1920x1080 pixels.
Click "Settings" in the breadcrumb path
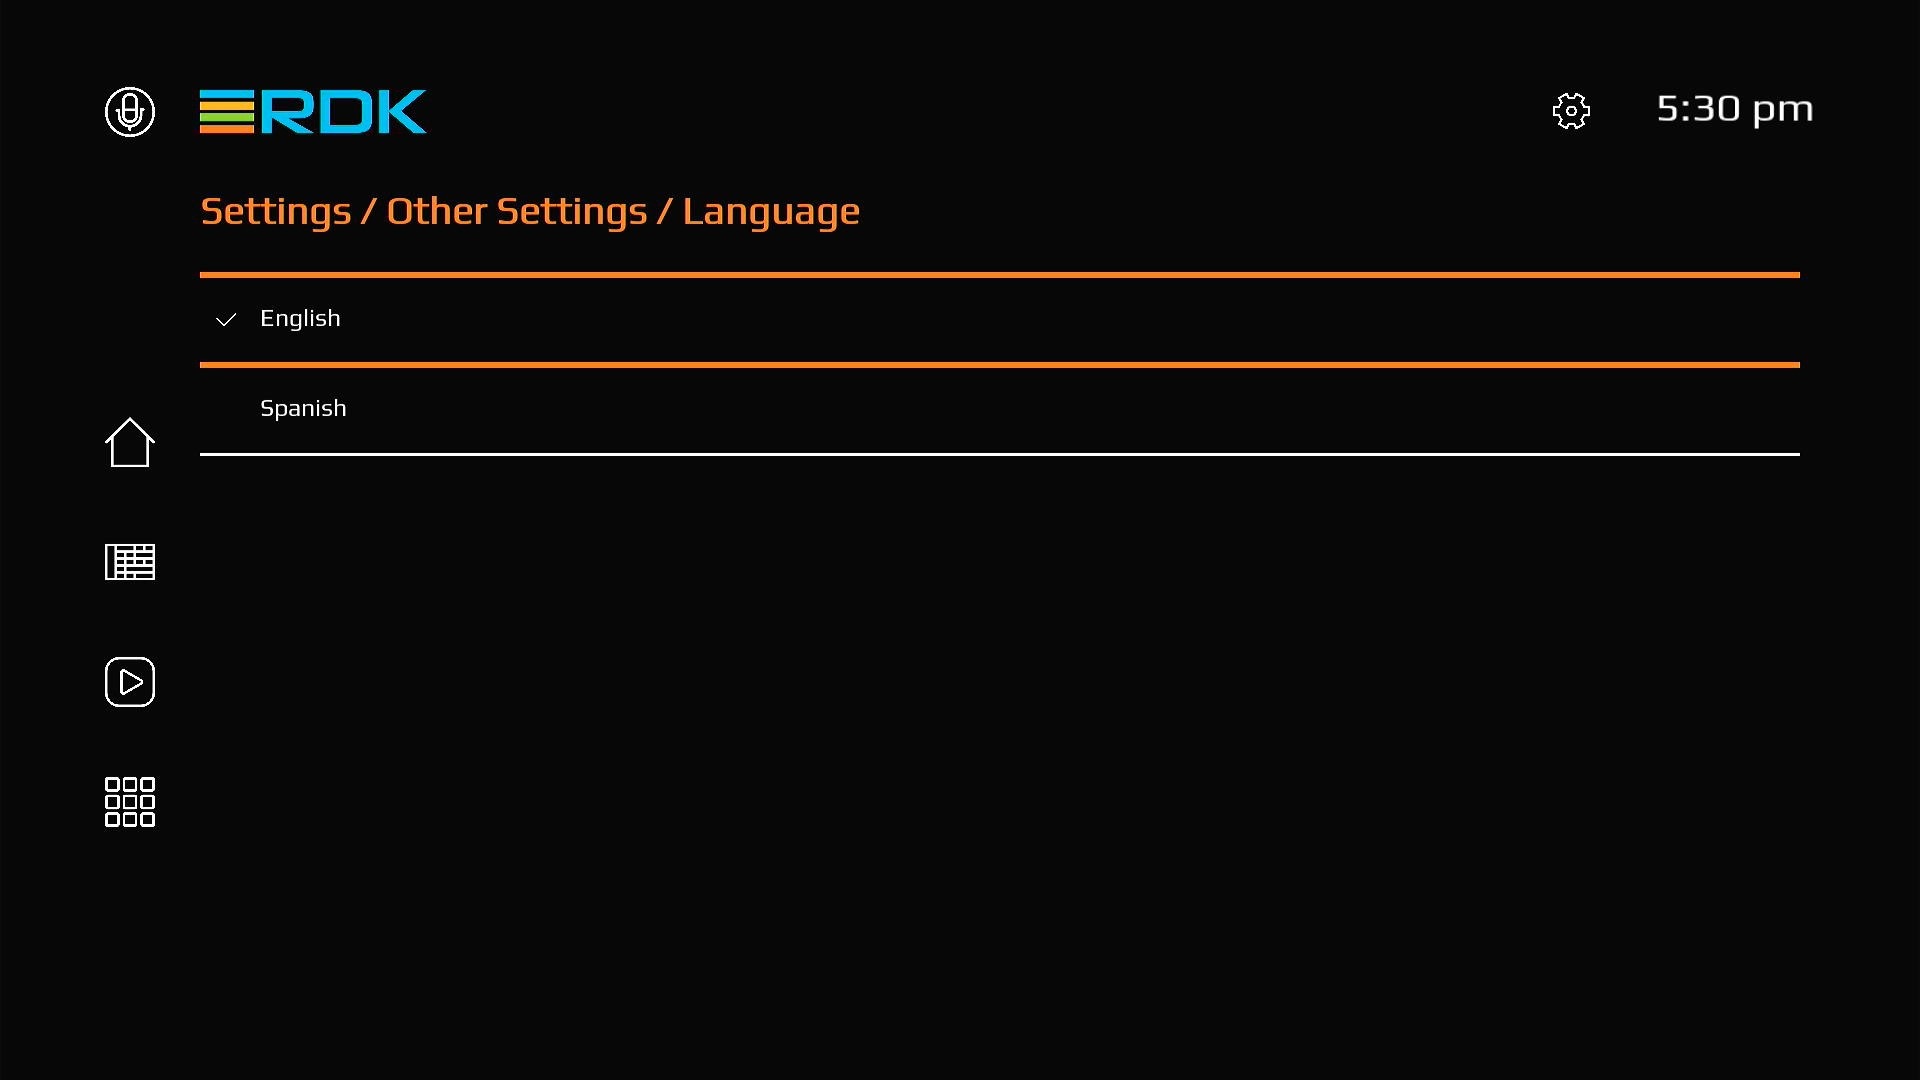coord(275,212)
